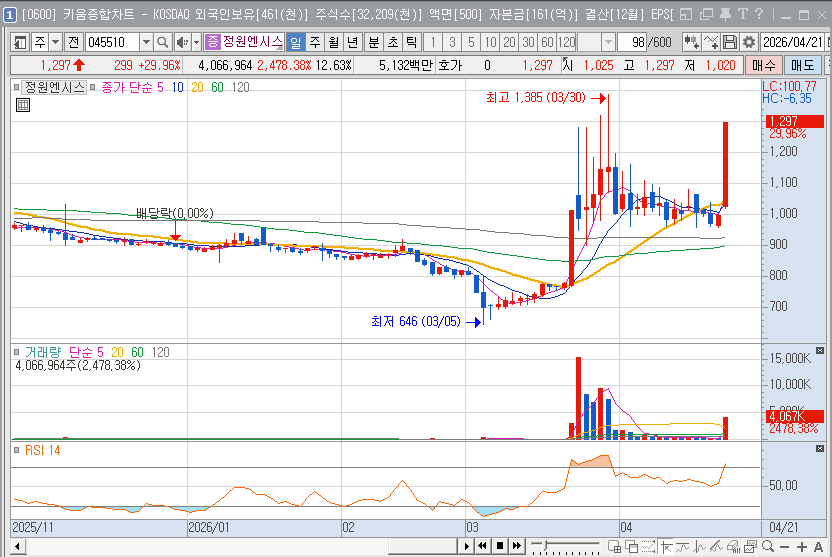Click the title bar layout window icon
Image resolution: width=832 pixels, height=557 pixels.
(x=686, y=14)
